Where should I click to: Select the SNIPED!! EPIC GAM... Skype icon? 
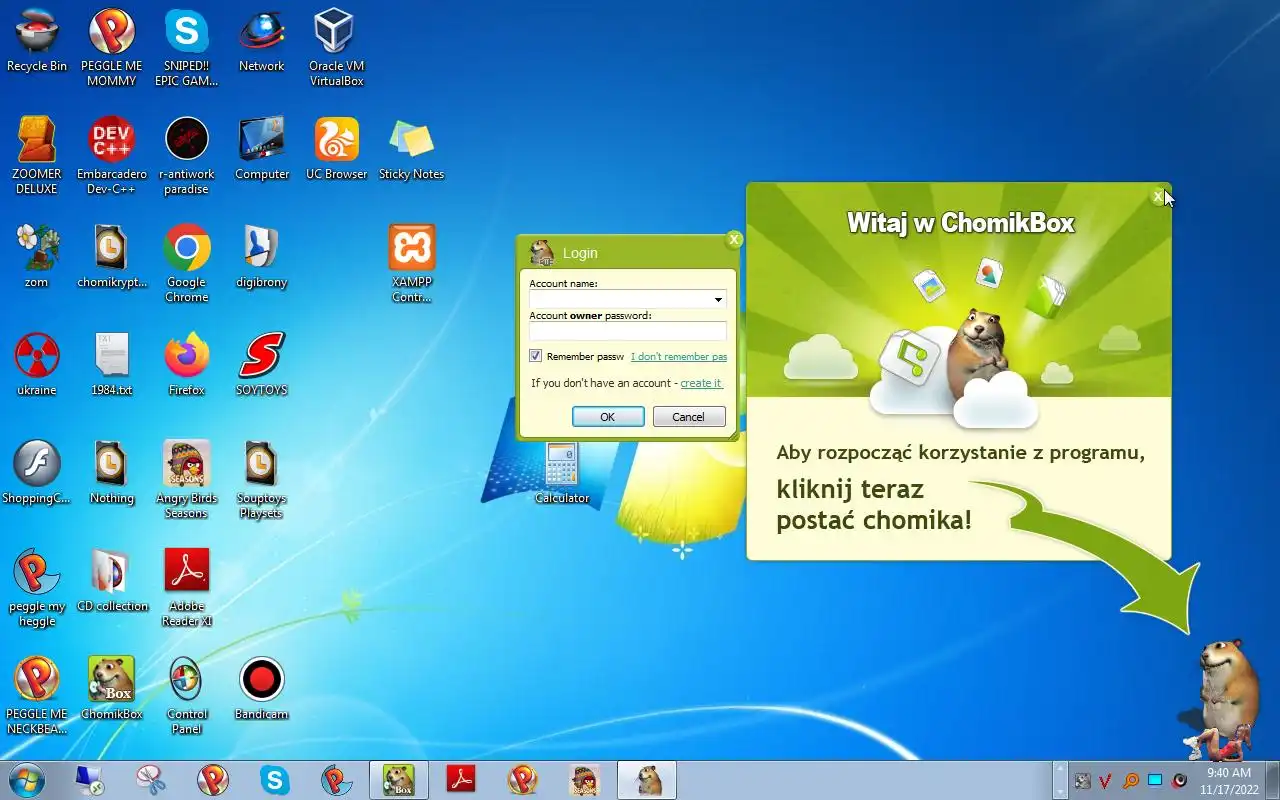tap(187, 48)
